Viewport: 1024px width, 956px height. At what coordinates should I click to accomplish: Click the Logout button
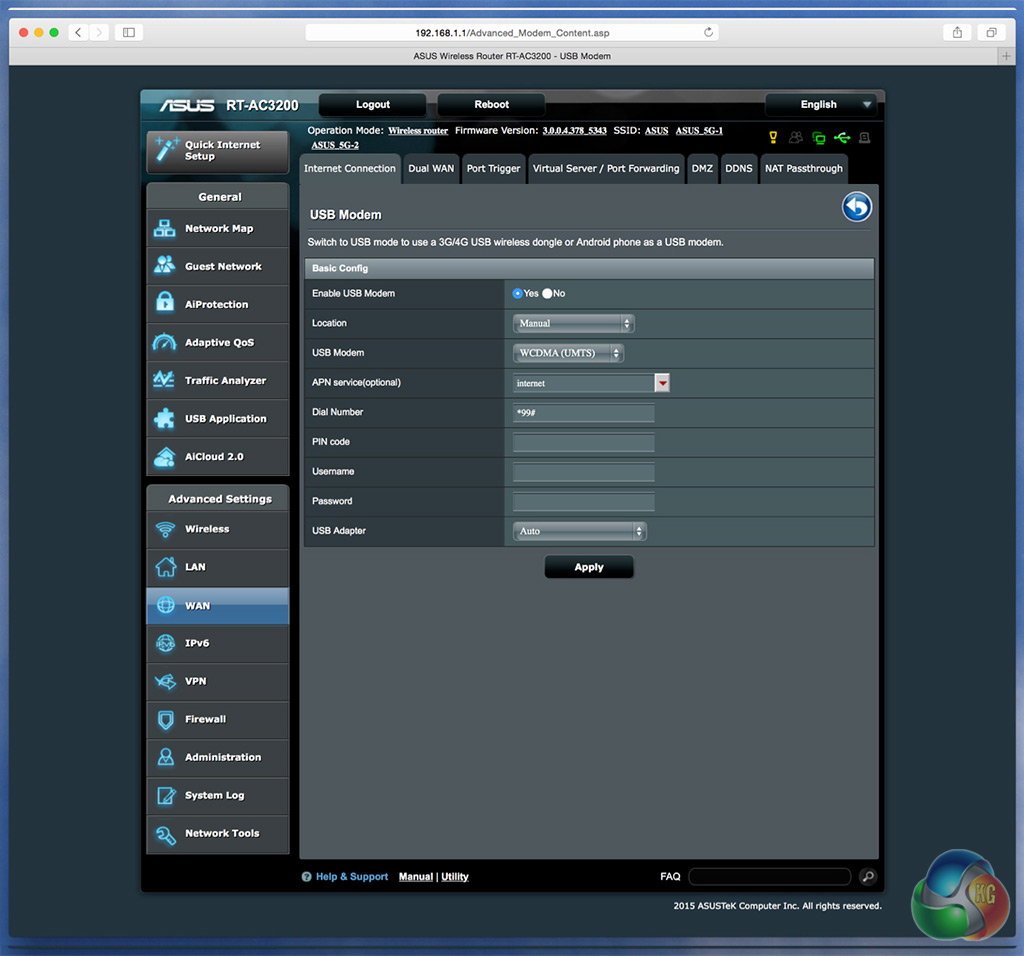pos(372,104)
